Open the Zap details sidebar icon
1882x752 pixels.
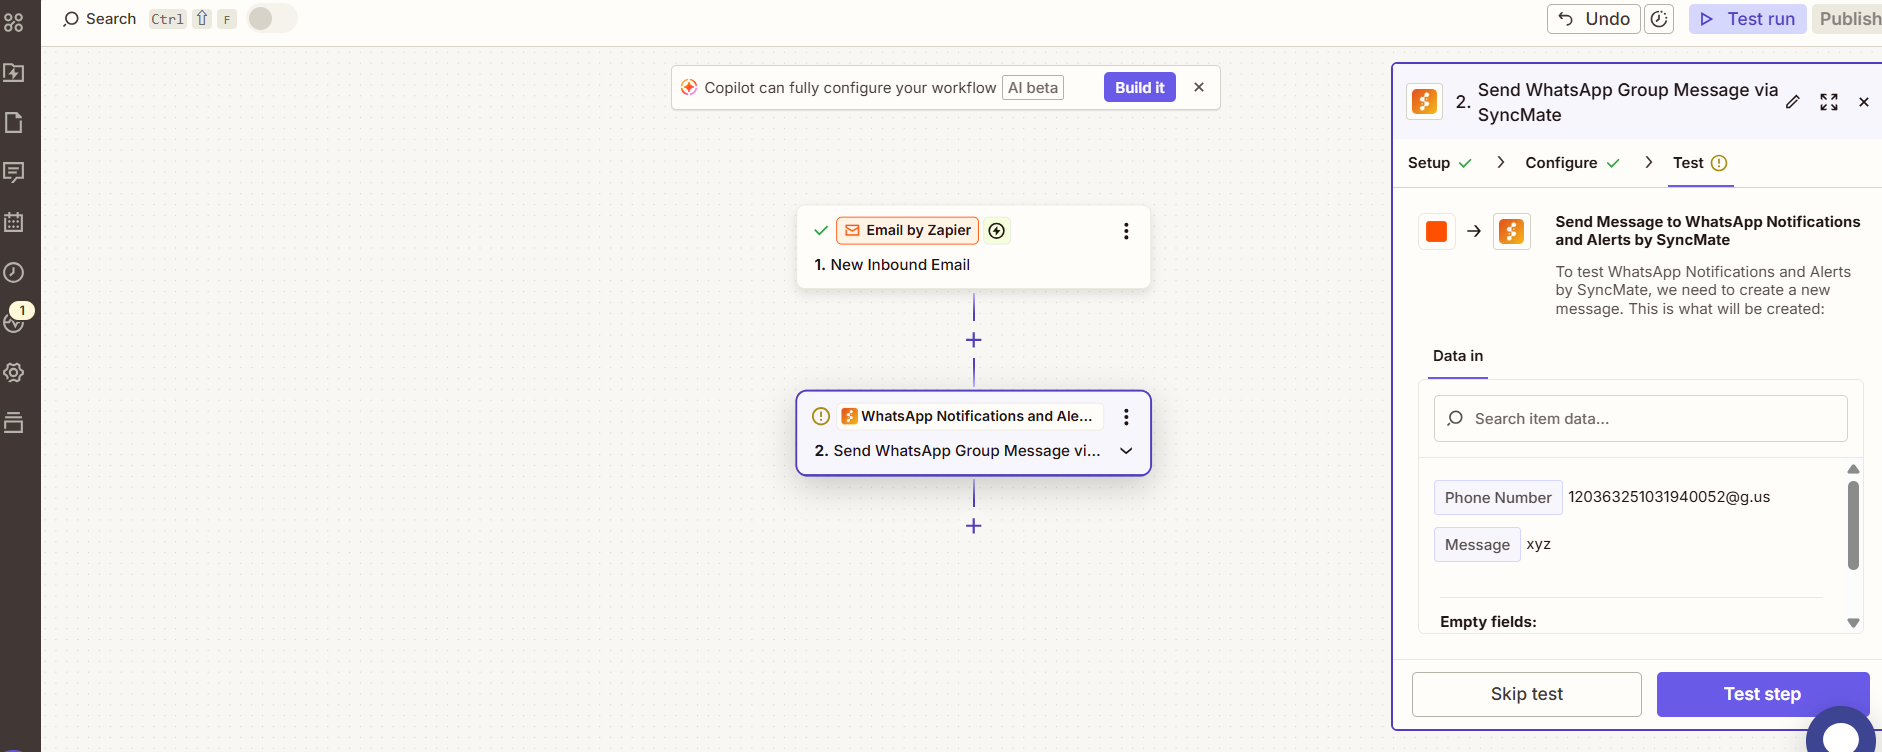pos(14,73)
